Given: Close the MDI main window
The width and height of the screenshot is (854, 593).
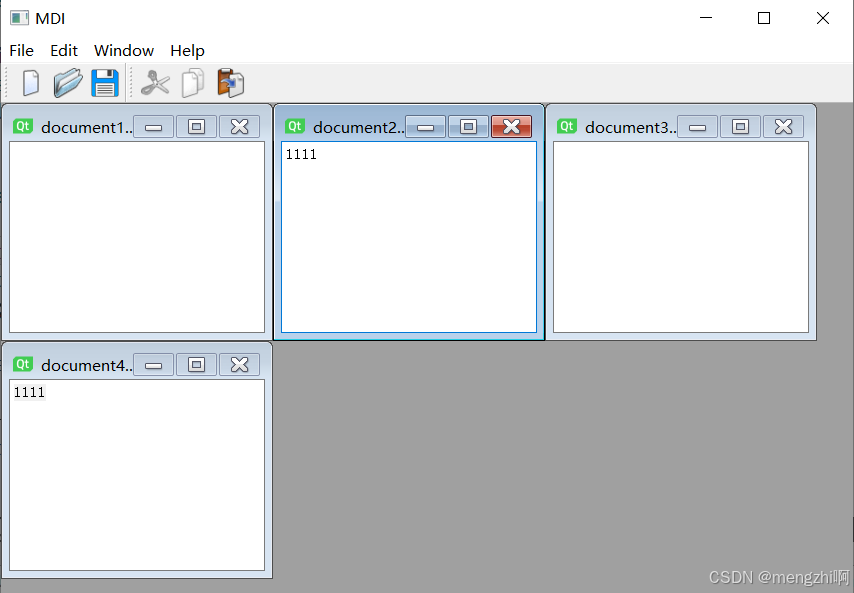Looking at the screenshot, I should click(x=823, y=18).
